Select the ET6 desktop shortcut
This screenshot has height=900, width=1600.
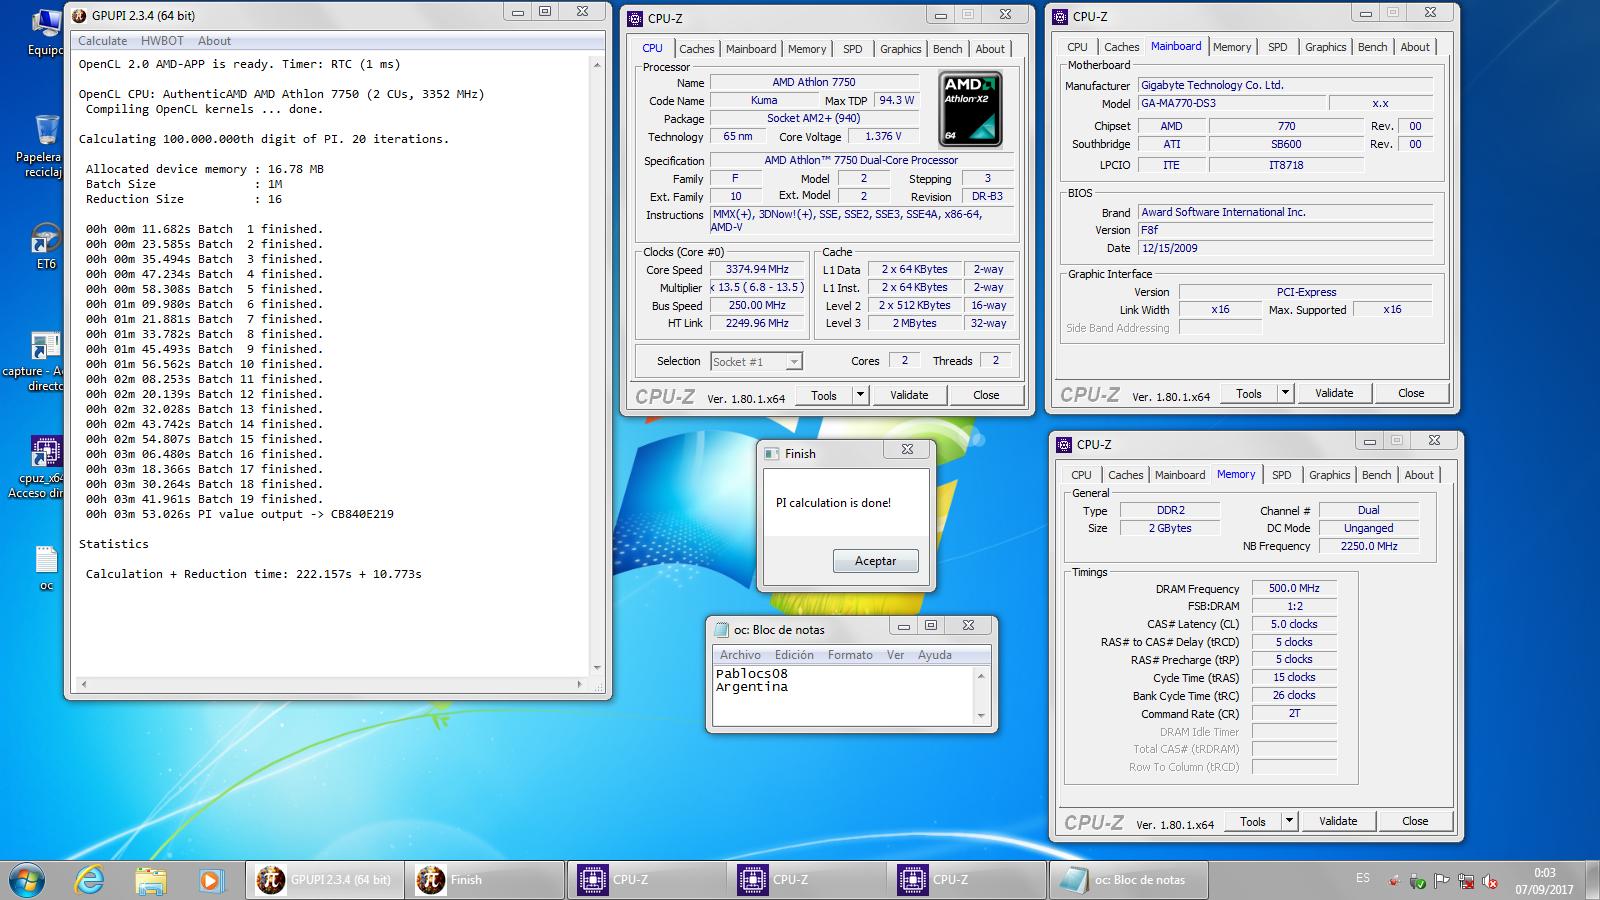[46, 247]
